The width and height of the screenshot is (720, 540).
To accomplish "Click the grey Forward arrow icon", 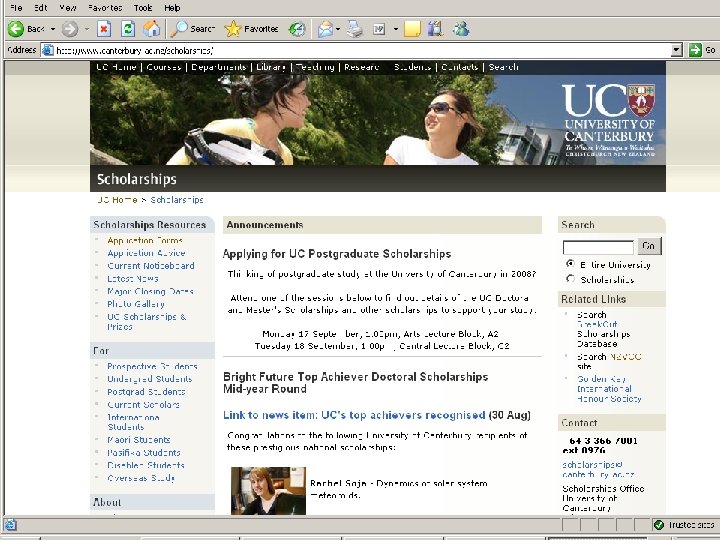I will 70,29.
